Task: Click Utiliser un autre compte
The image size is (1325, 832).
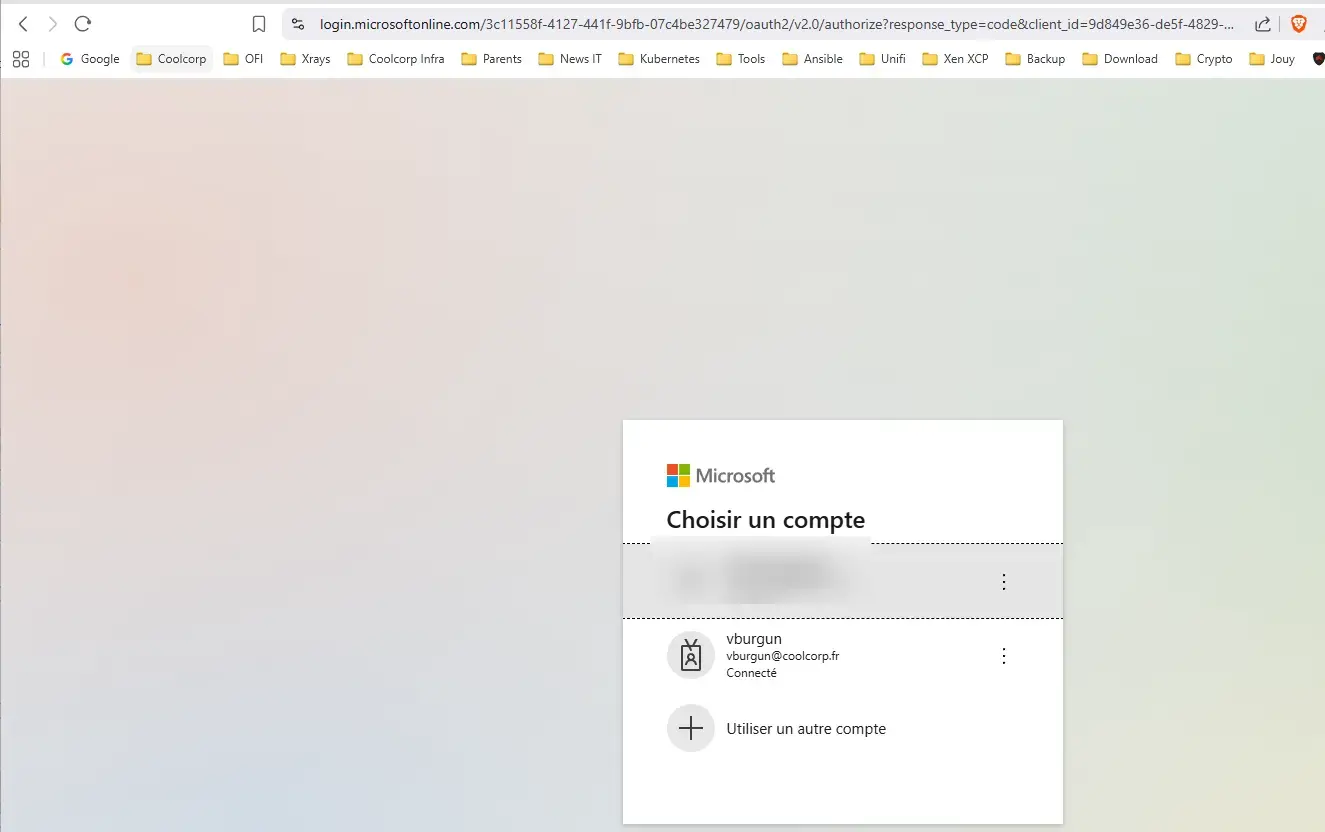Action: (805, 729)
